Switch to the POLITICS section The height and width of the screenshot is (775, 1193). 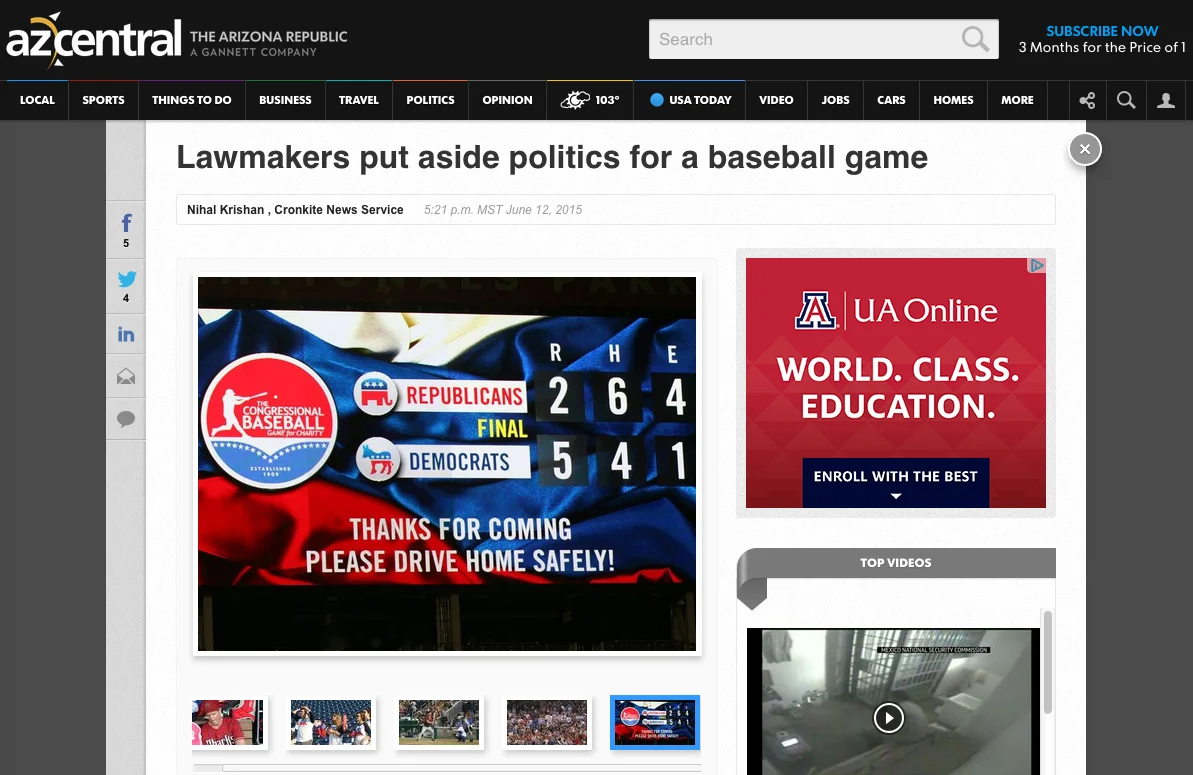pos(430,100)
